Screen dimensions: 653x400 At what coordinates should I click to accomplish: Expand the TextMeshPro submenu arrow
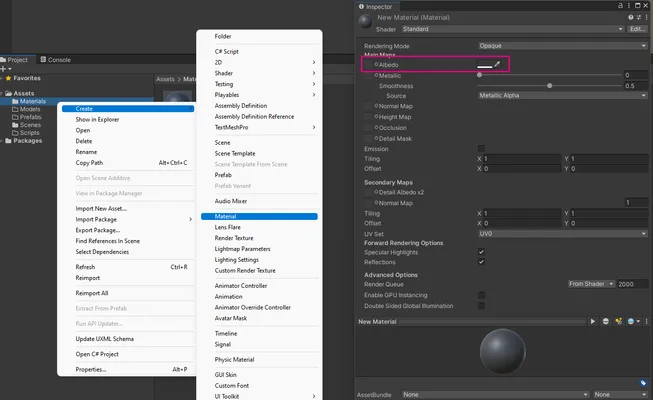[x=314, y=127]
